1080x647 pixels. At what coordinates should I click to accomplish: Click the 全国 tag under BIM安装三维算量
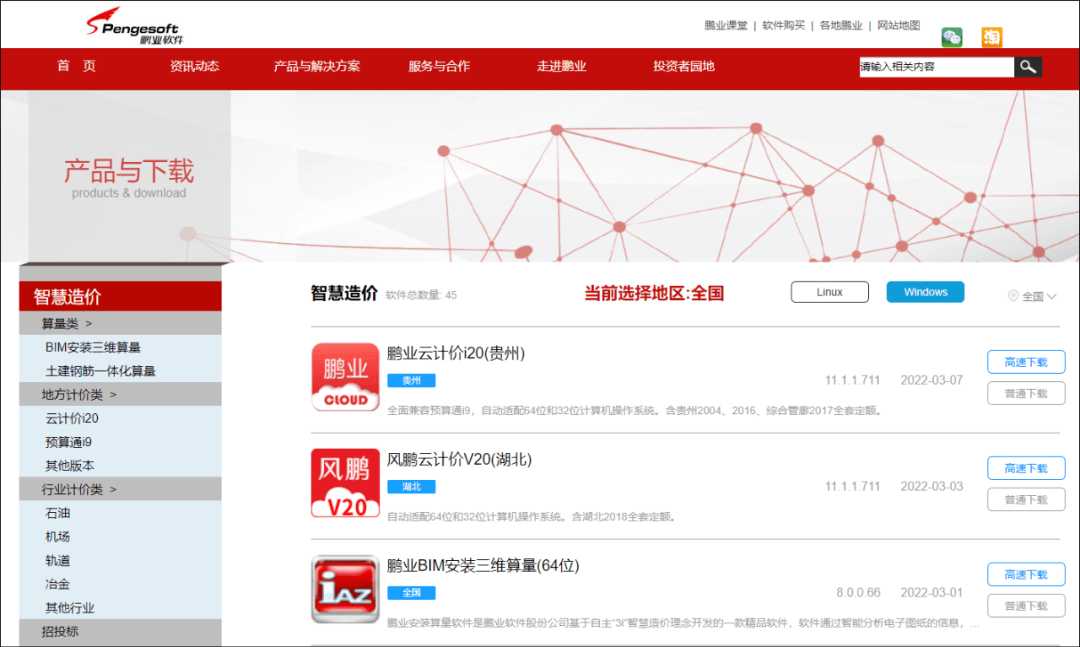411,593
